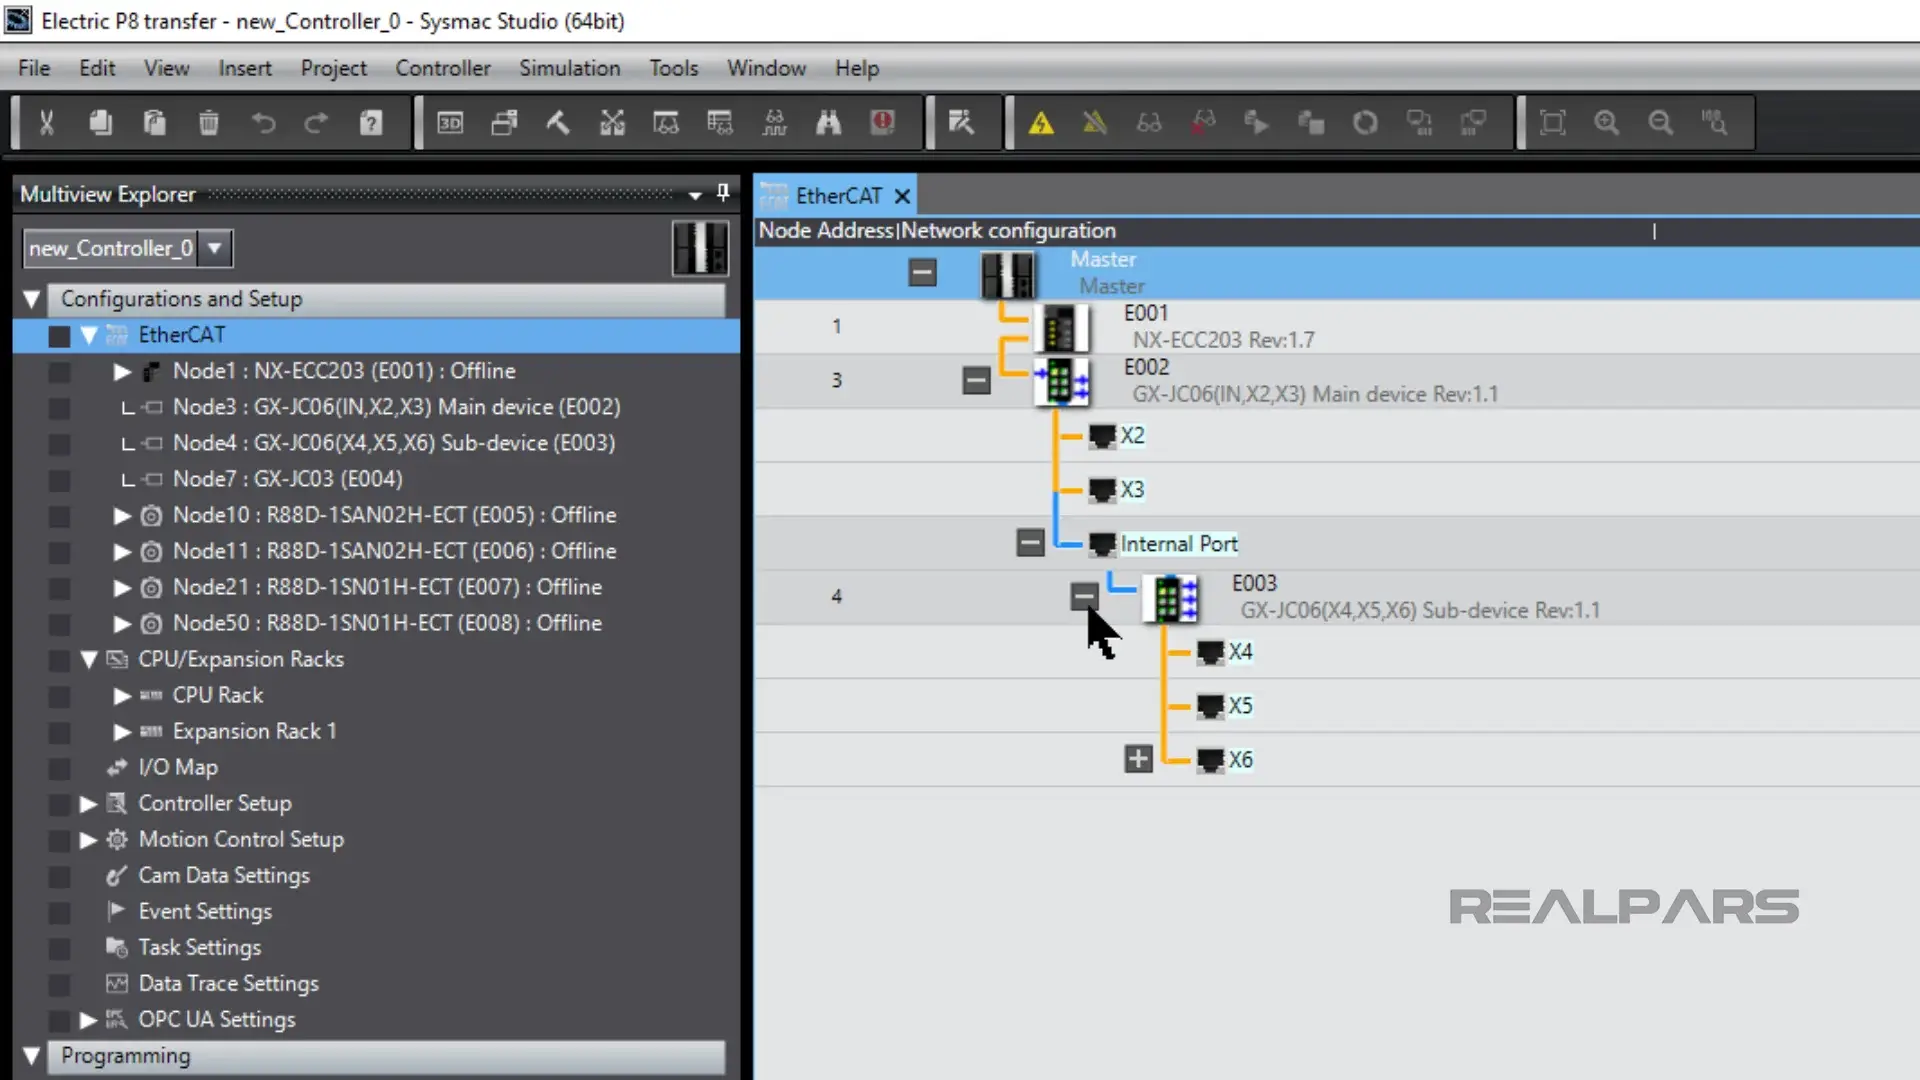This screenshot has height=1080, width=1920.
Task: Click the red exclamation error toolbar icon
Action: pos(882,123)
